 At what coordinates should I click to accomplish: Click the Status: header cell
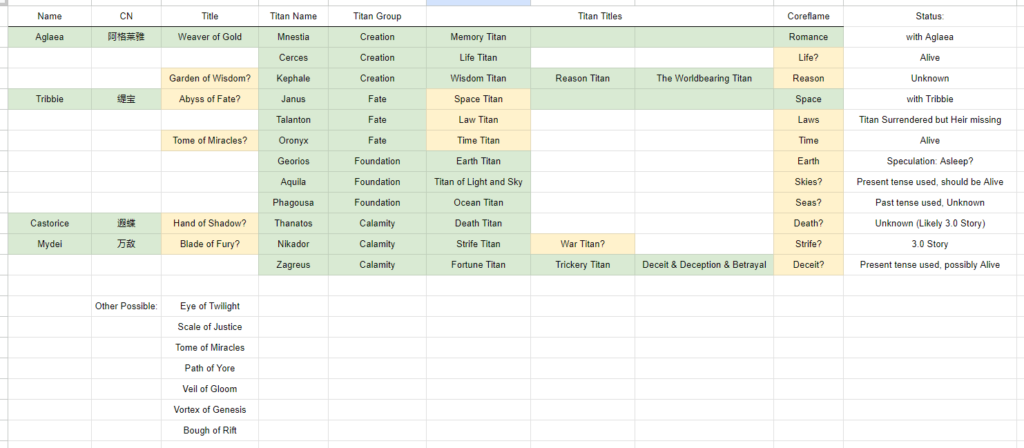[930, 16]
